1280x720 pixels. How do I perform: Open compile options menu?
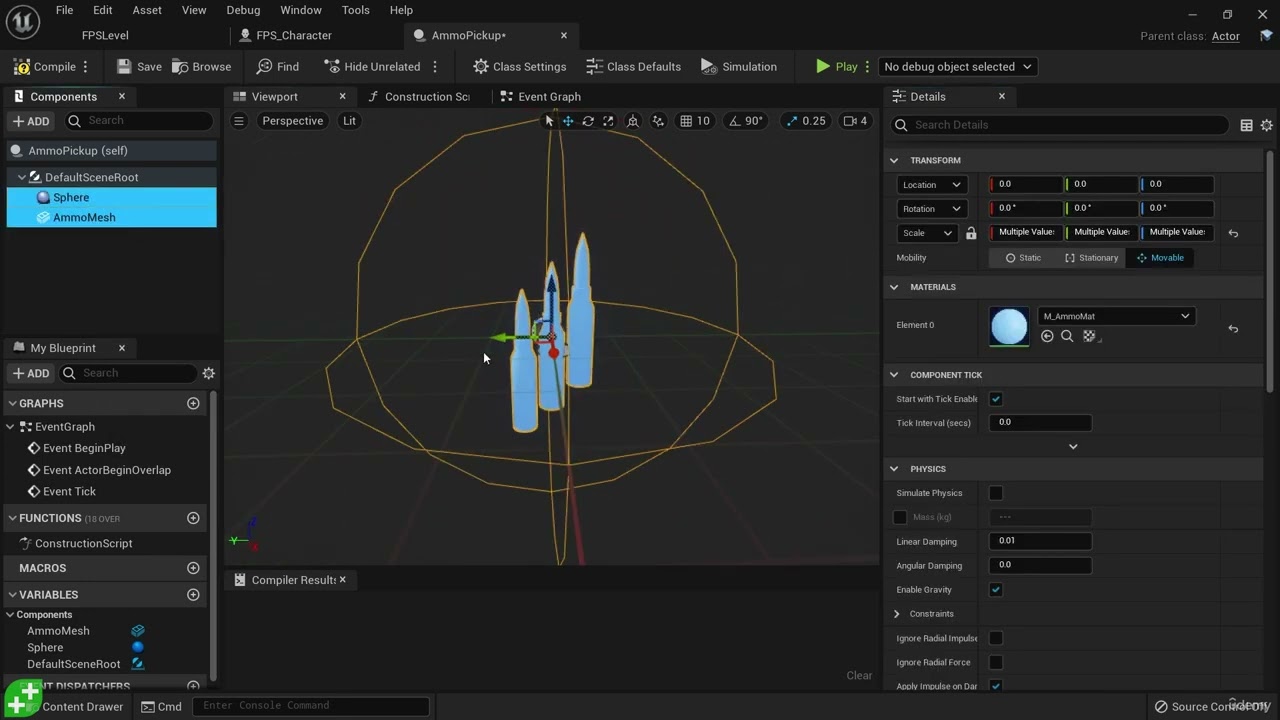[85, 67]
